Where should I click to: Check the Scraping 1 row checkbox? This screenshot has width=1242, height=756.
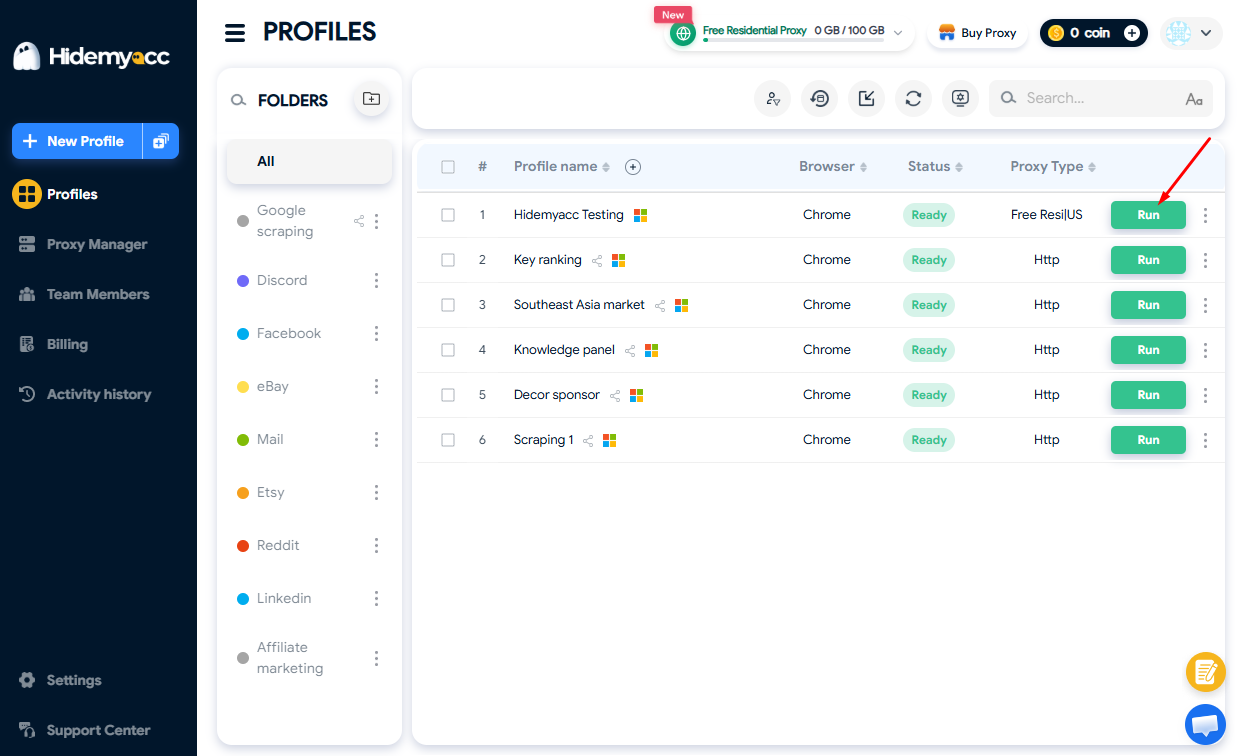tap(448, 440)
